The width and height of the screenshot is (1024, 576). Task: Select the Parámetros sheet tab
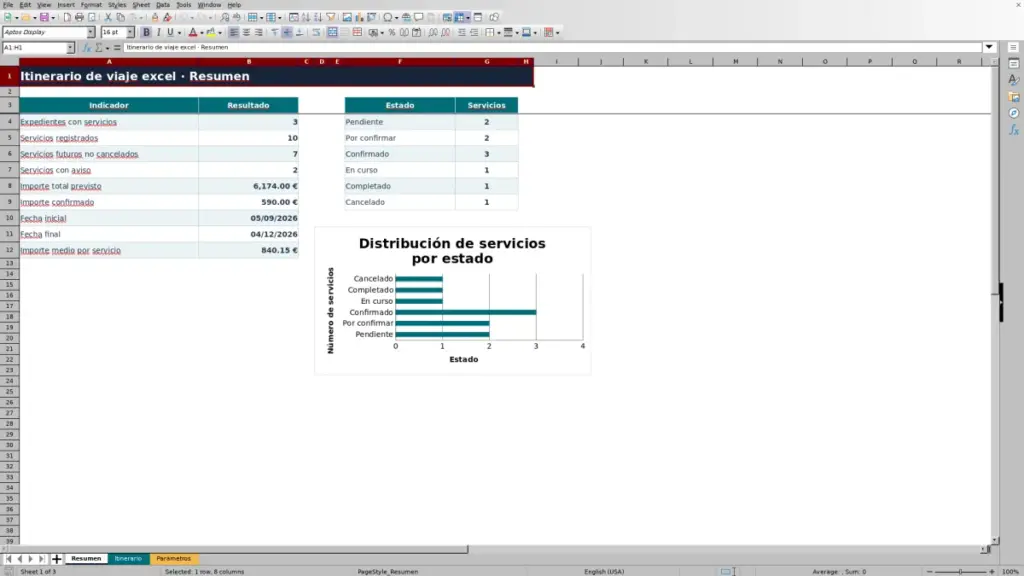coord(173,558)
